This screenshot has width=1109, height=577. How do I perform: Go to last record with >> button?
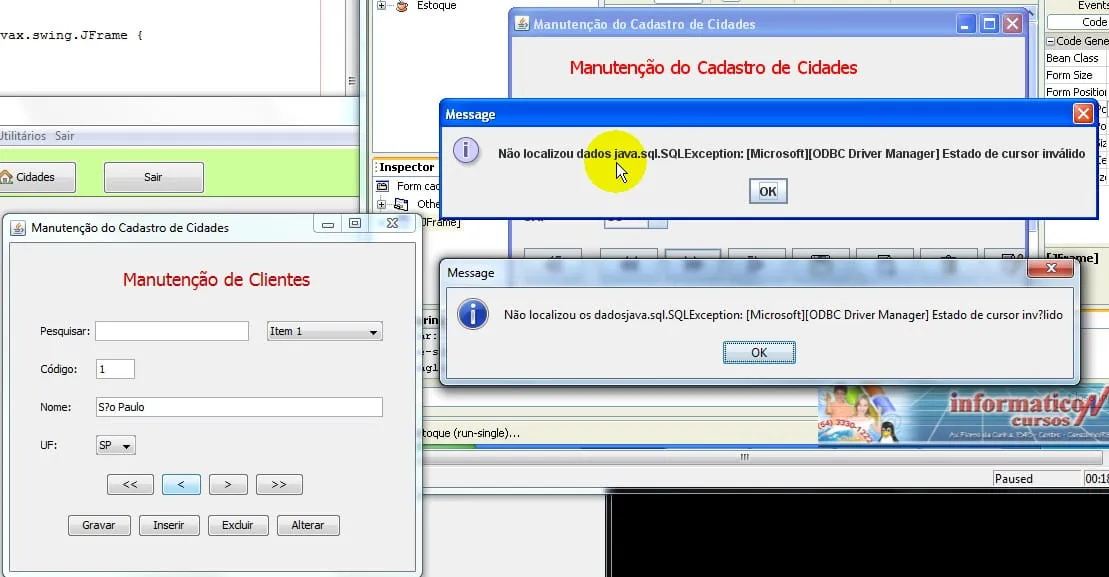(x=279, y=484)
